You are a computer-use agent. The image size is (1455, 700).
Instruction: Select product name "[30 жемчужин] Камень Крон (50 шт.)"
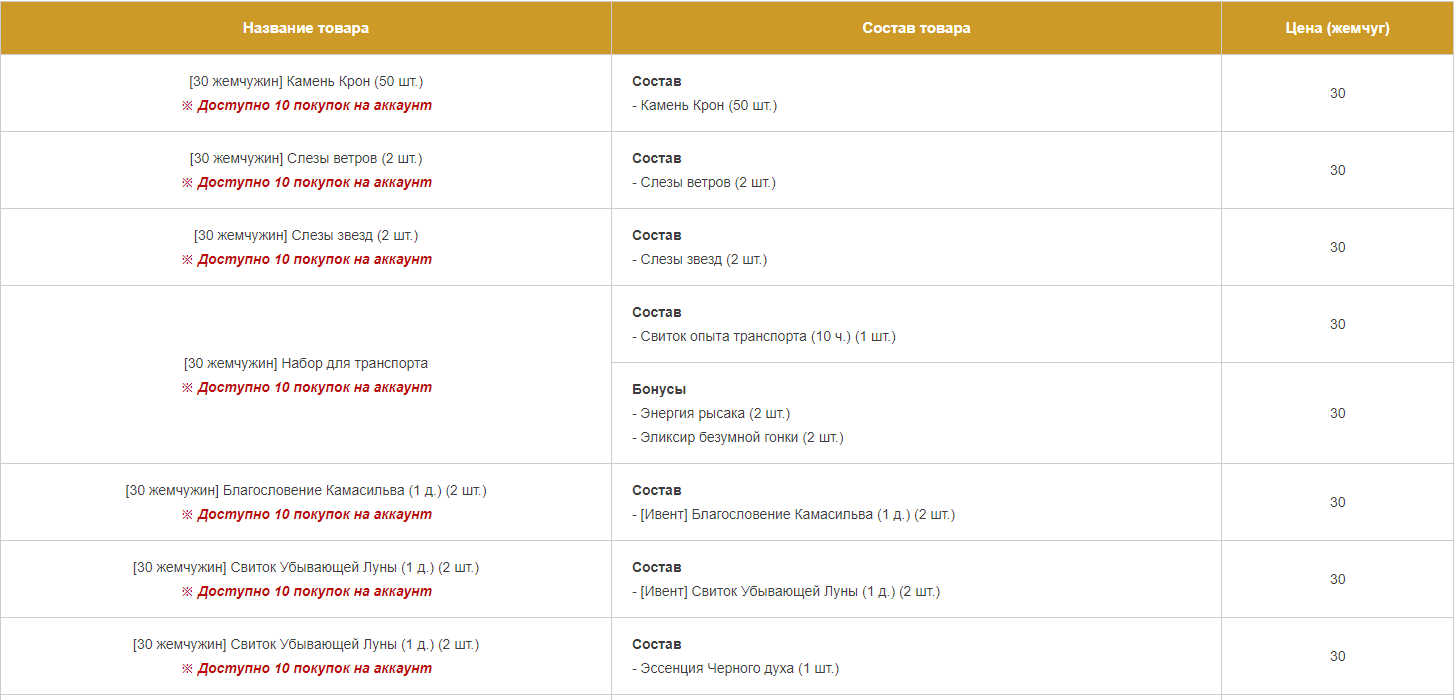click(306, 81)
